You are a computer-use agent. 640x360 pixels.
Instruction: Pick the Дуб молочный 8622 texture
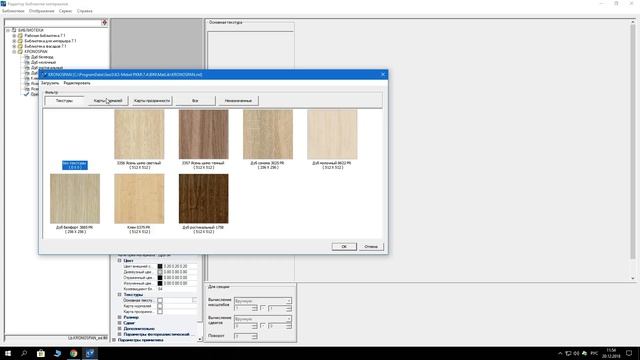click(332, 134)
